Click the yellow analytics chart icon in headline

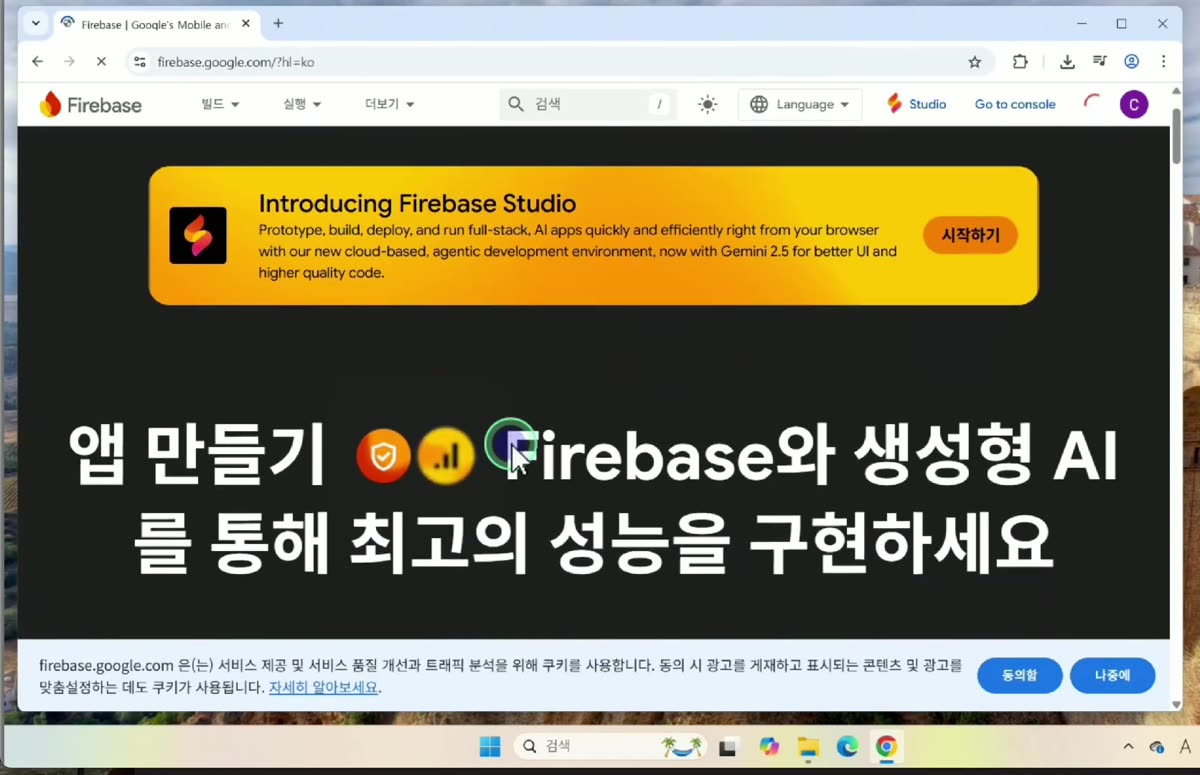(446, 456)
